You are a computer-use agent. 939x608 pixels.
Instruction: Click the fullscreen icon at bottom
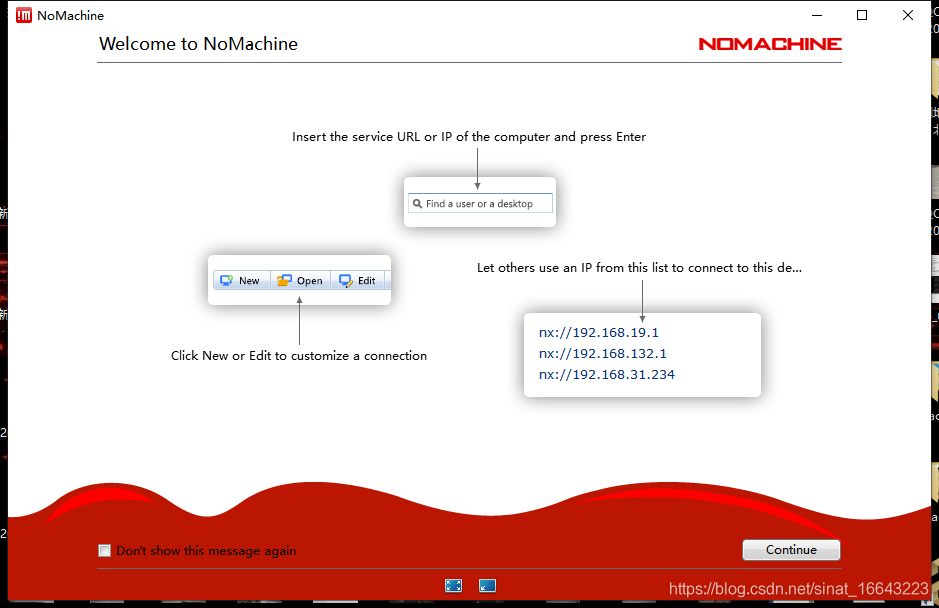click(453, 586)
